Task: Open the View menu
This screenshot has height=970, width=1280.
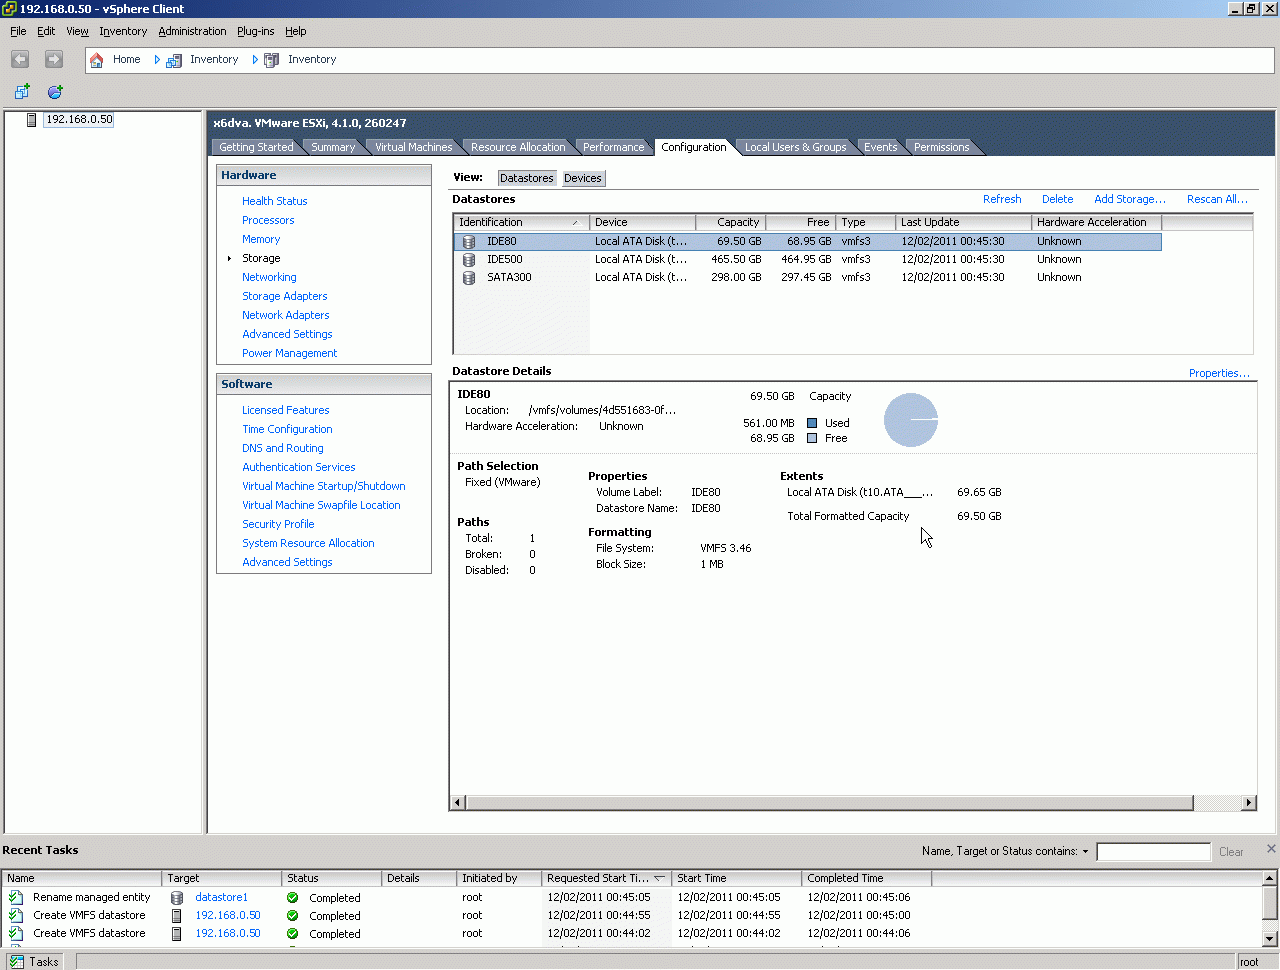Action: click(x=77, y=31)
